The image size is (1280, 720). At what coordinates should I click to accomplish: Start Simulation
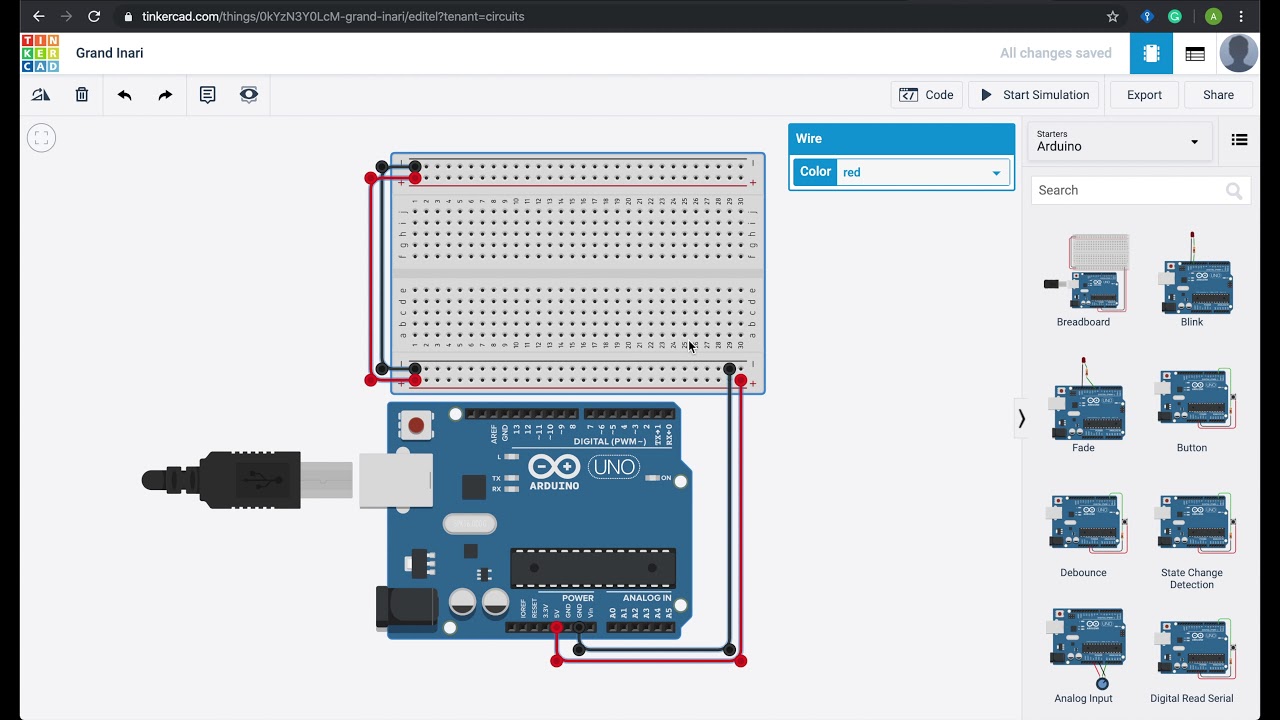point(1034,95)
